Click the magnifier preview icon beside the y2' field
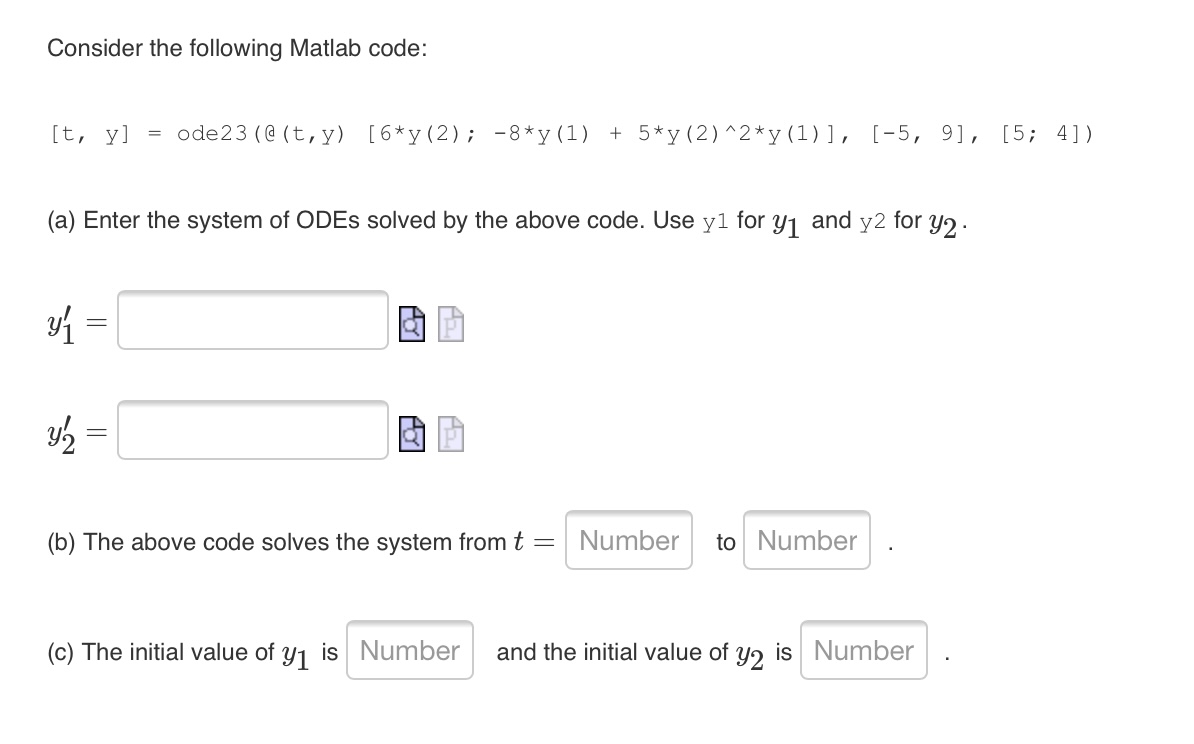1194x744 pixels. click(410, 434)
